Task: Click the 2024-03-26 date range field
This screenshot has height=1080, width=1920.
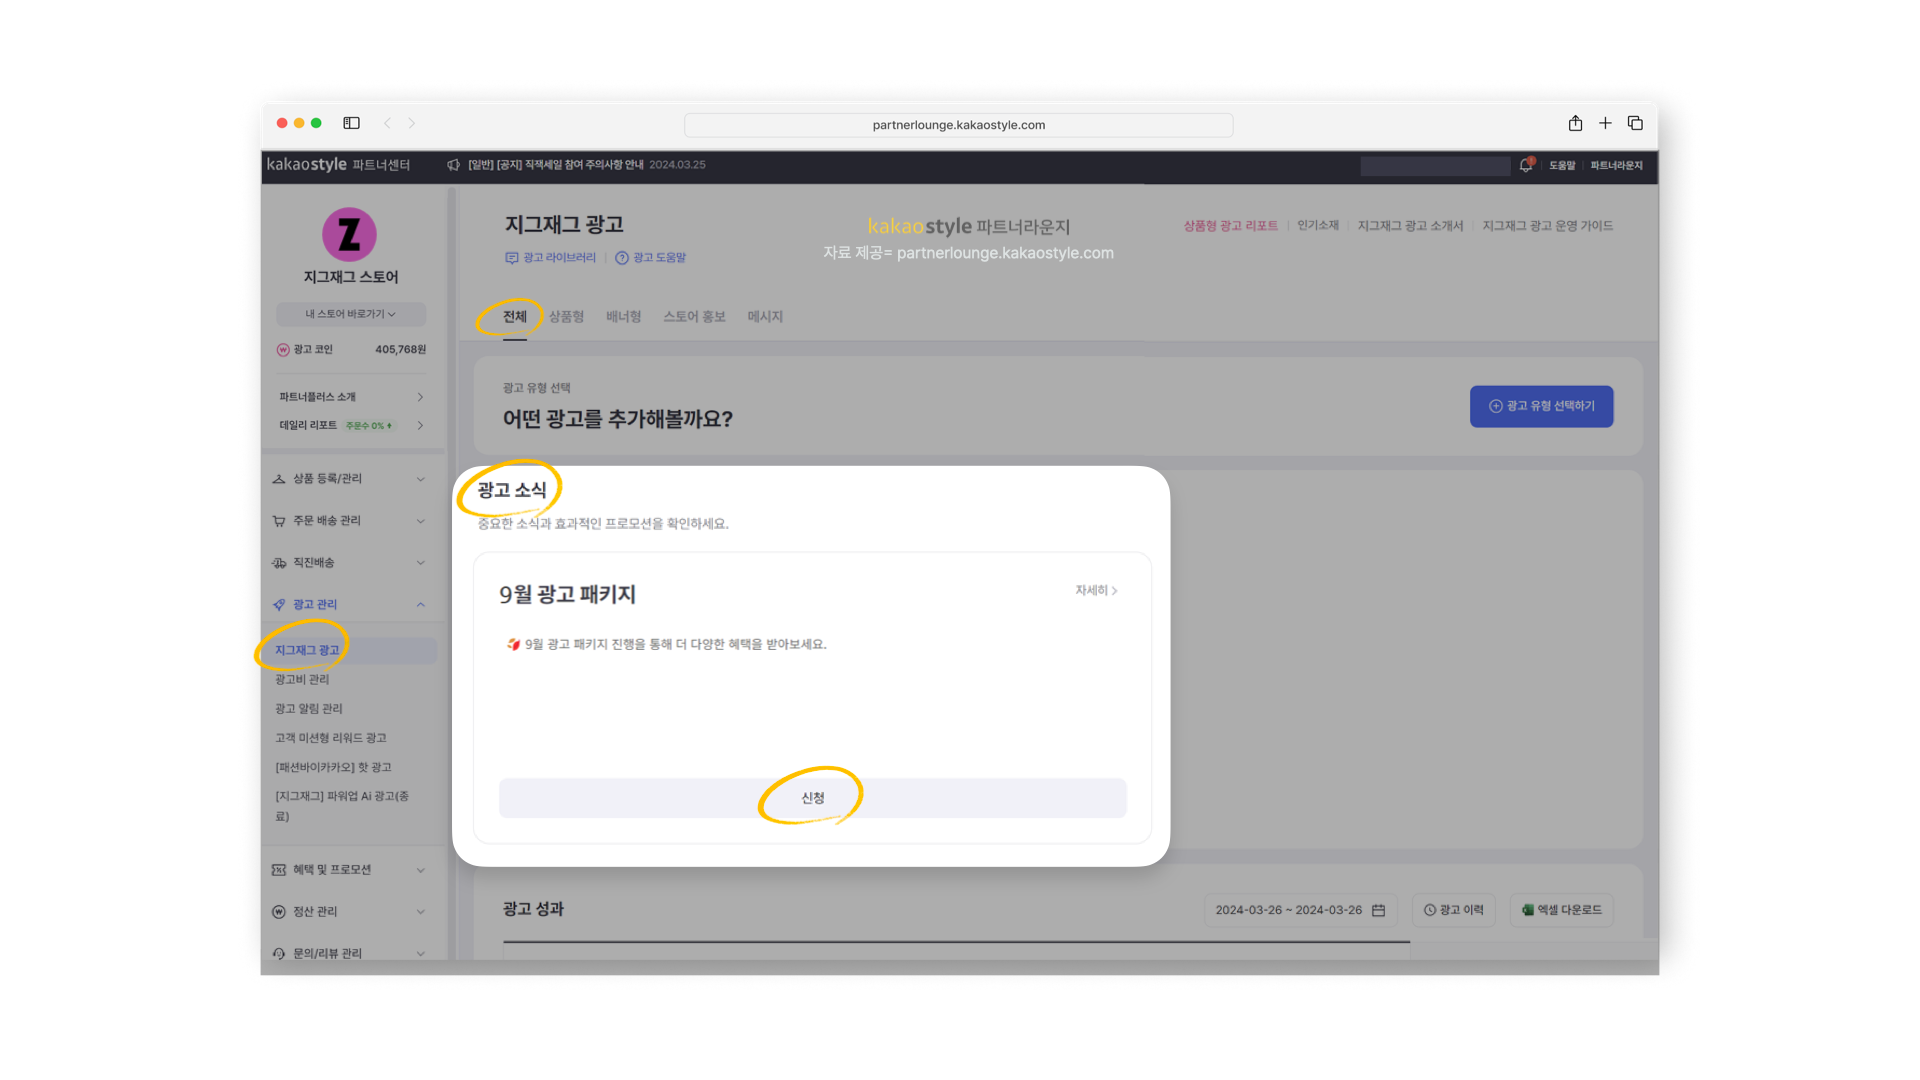Action: 1300,910
